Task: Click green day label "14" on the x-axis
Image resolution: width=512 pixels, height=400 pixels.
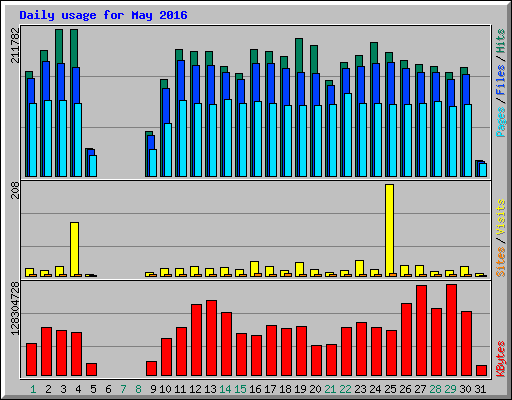Action: pos(225,389)
